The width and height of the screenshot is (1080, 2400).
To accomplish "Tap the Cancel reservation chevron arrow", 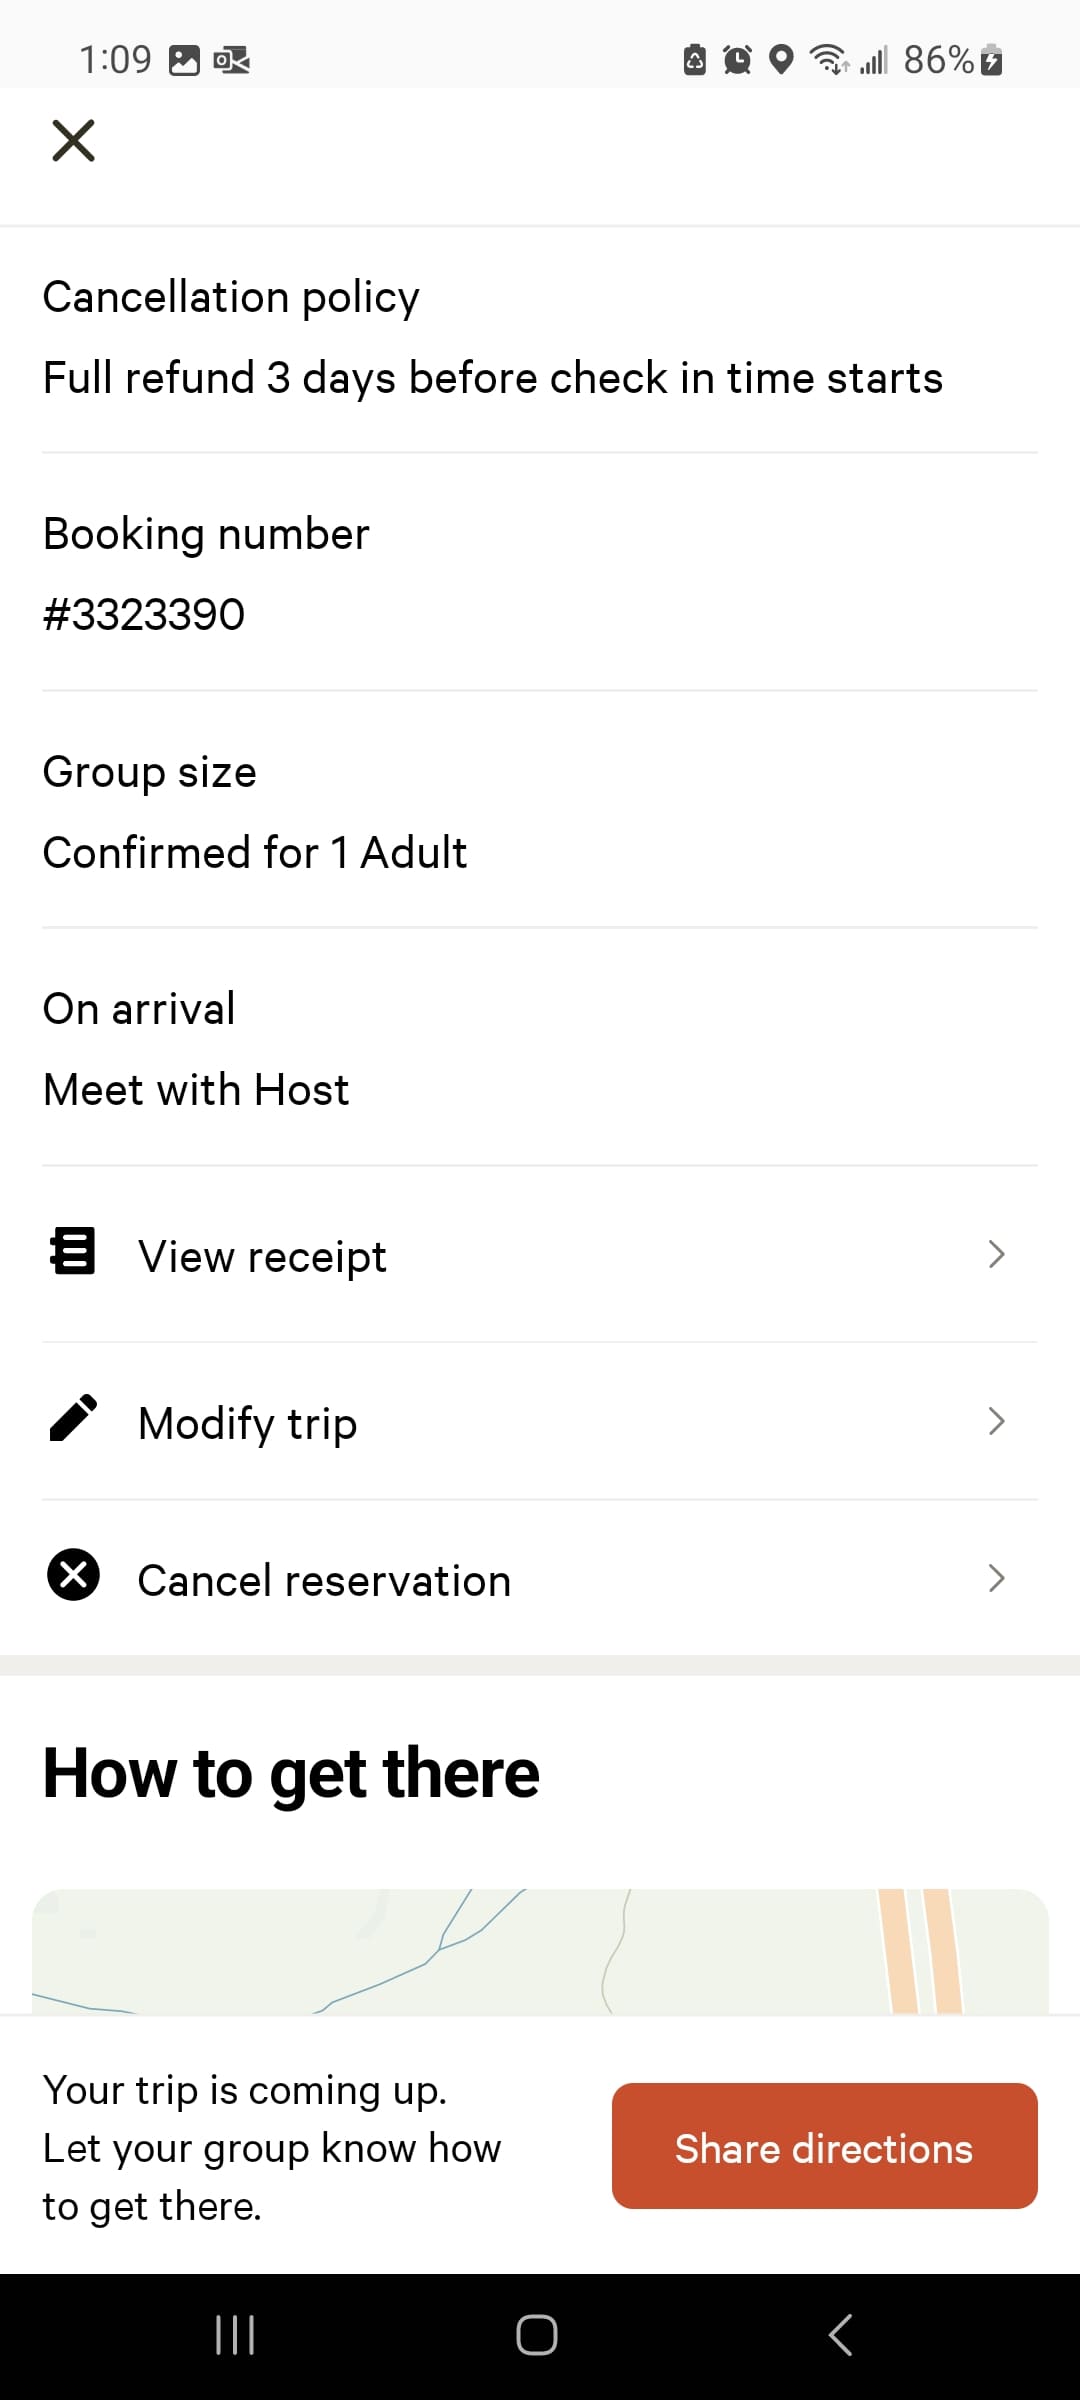I will pos(996,1578).
